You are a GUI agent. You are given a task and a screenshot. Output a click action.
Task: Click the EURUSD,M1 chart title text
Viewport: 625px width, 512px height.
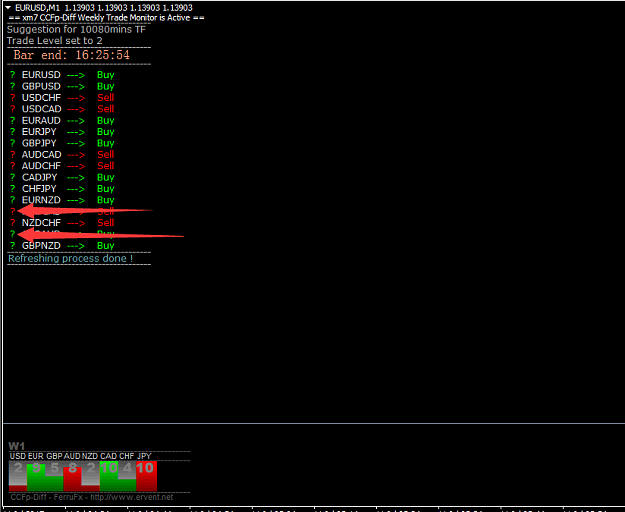pos(37,8)
